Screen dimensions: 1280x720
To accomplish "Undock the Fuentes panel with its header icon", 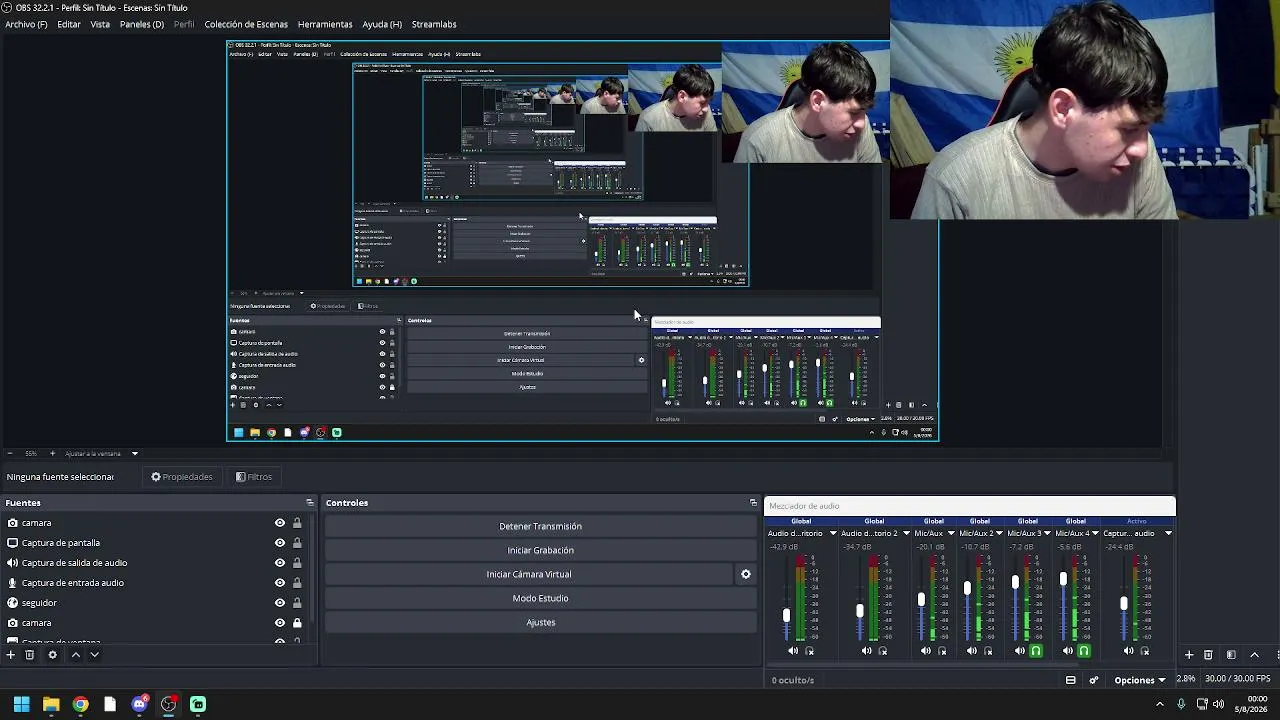I will tap(310, 503).
